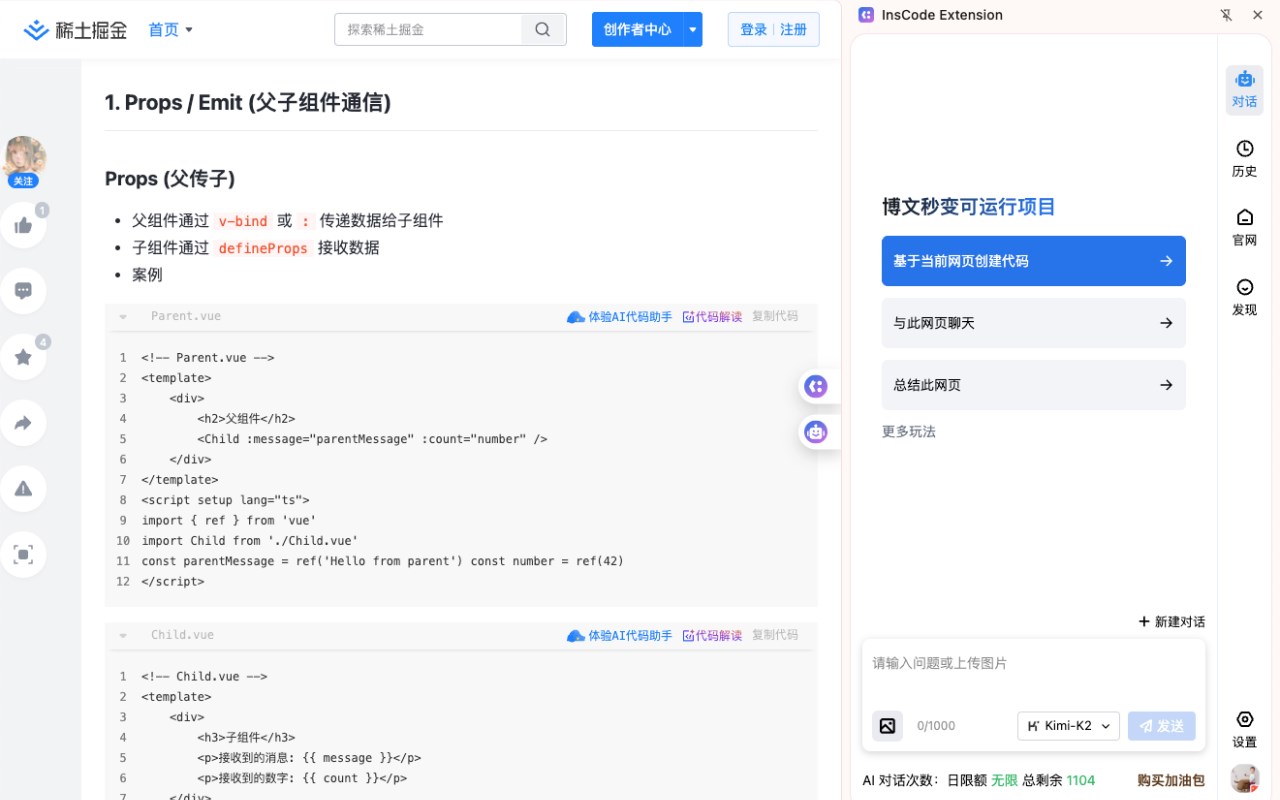Collapse the Parent.vue code block
1280x800 pixels.
click(123, 317)
